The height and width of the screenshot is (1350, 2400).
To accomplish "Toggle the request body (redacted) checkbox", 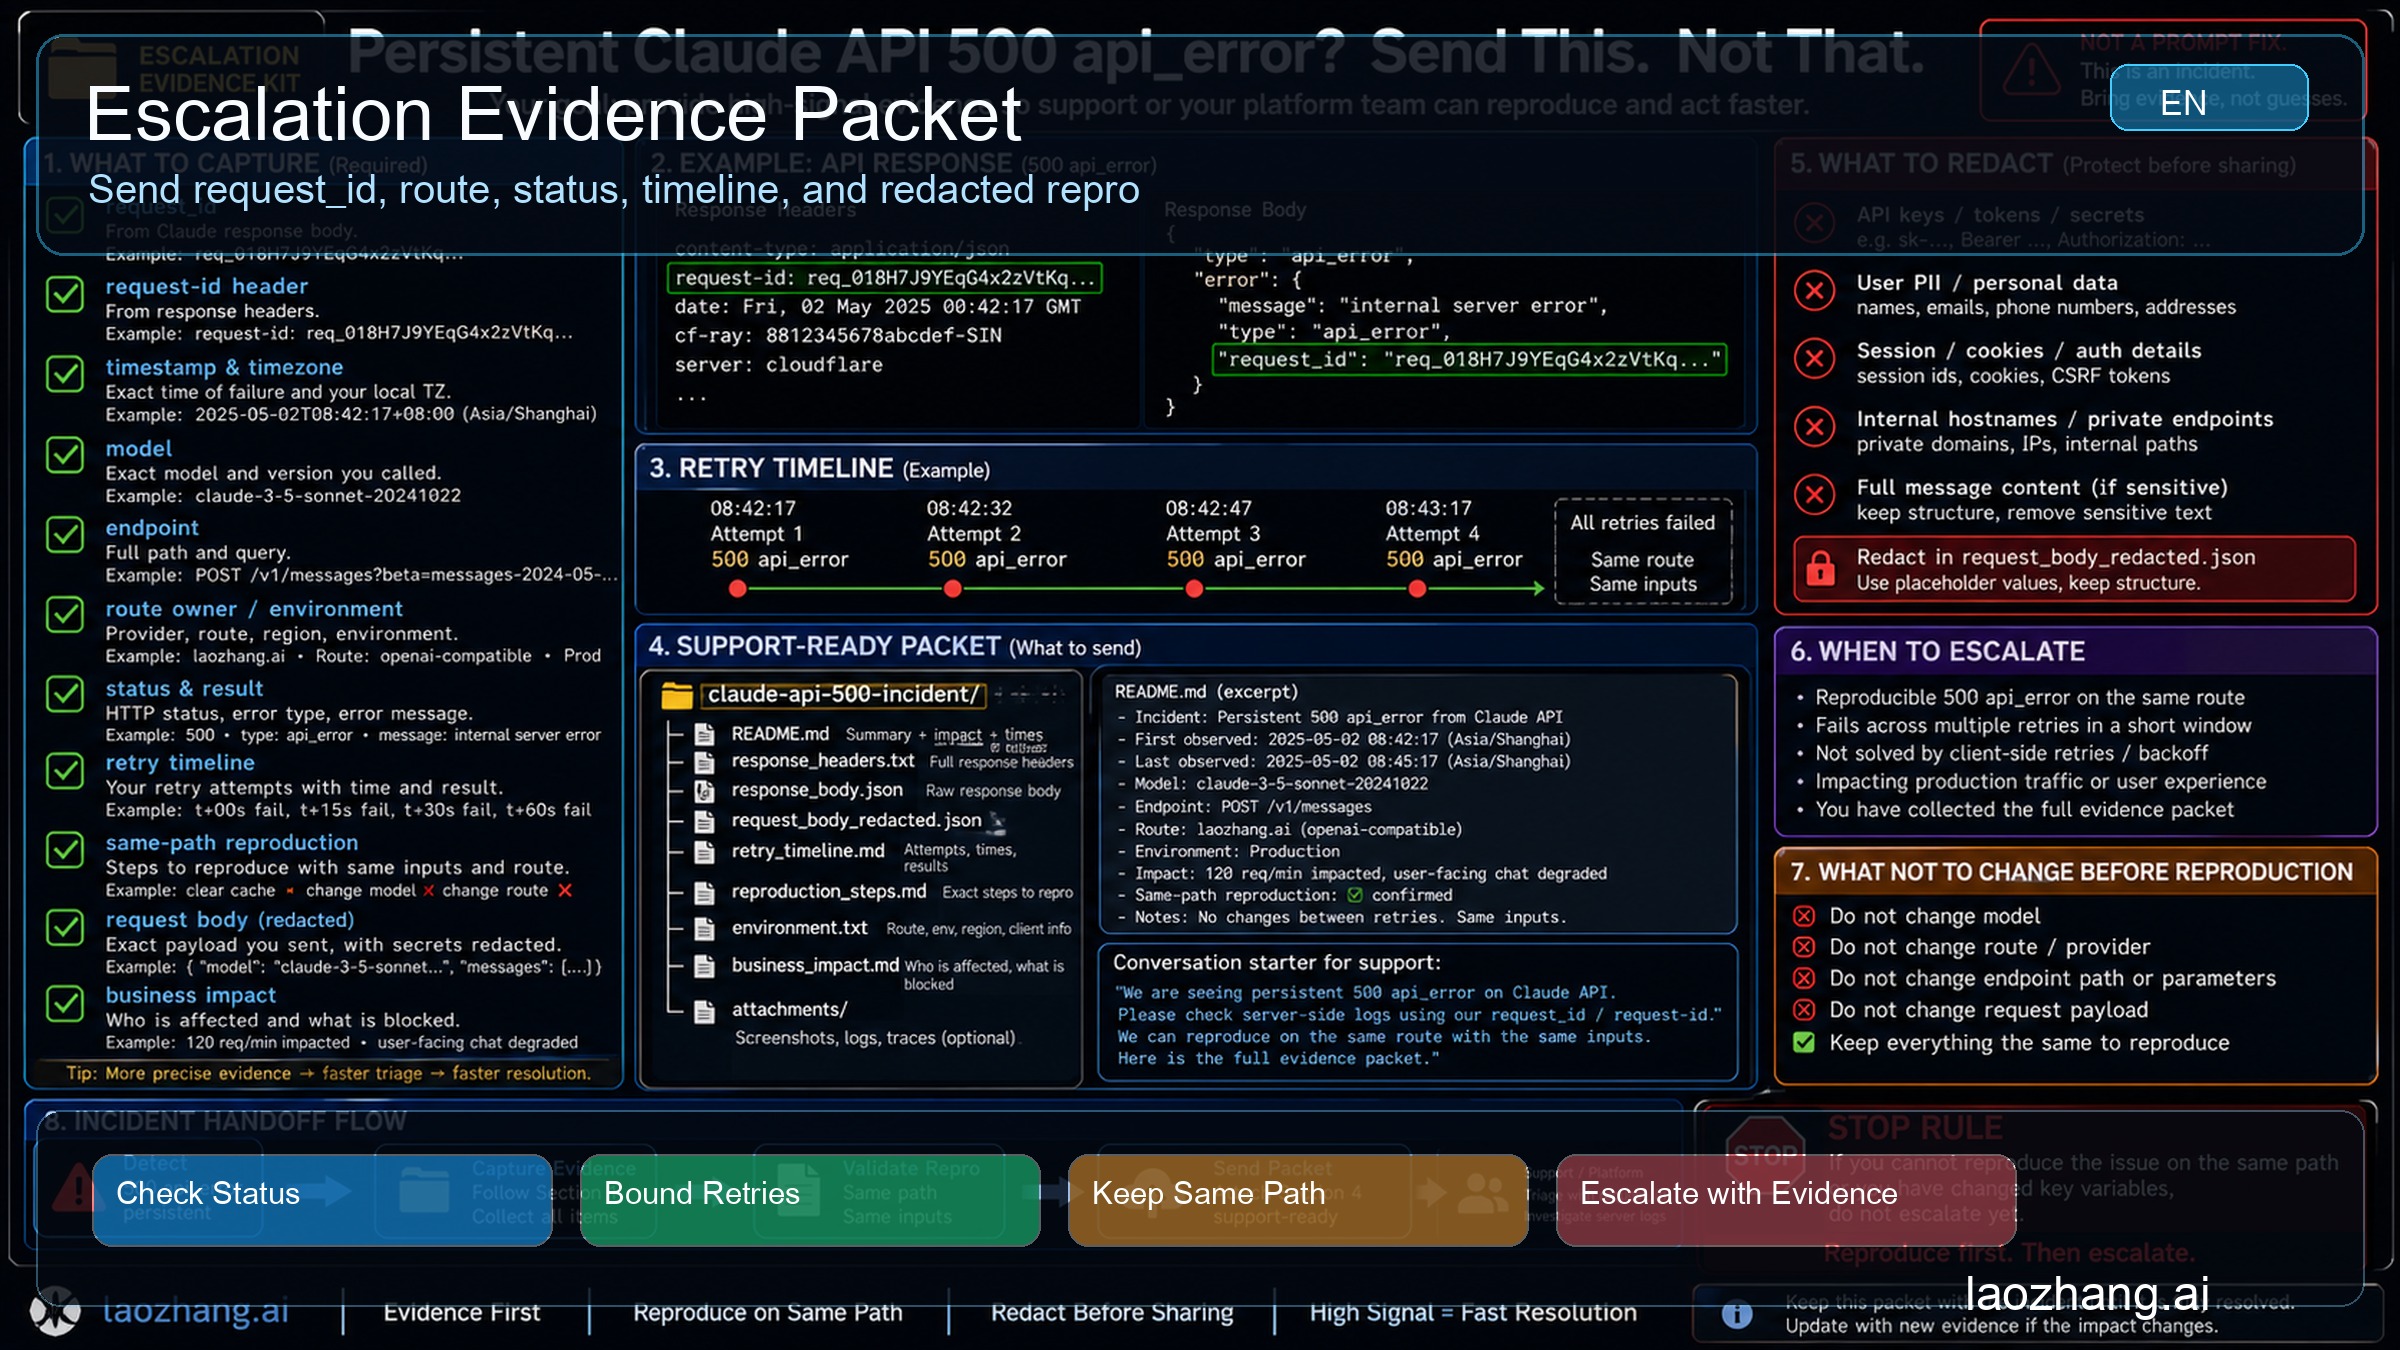I will 65,928.
